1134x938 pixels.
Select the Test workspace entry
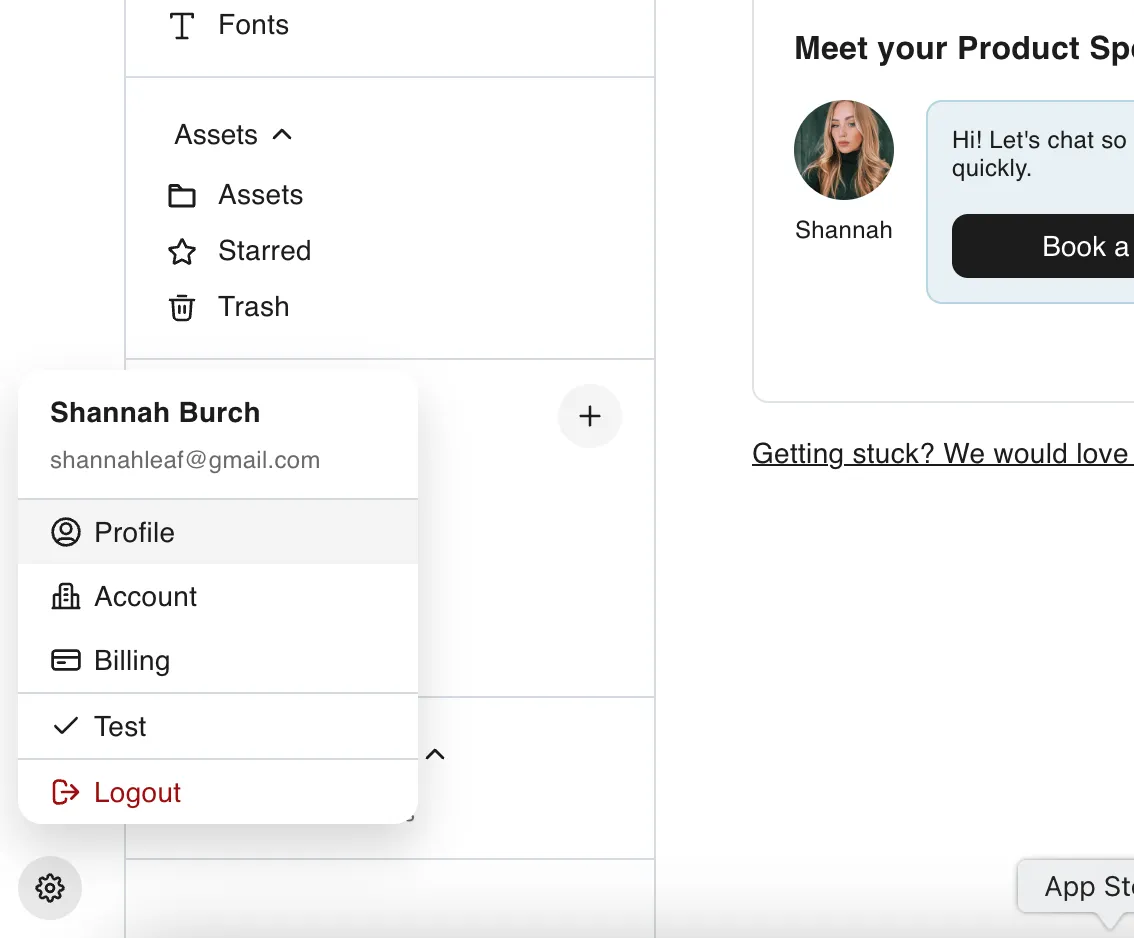point(218,726)
